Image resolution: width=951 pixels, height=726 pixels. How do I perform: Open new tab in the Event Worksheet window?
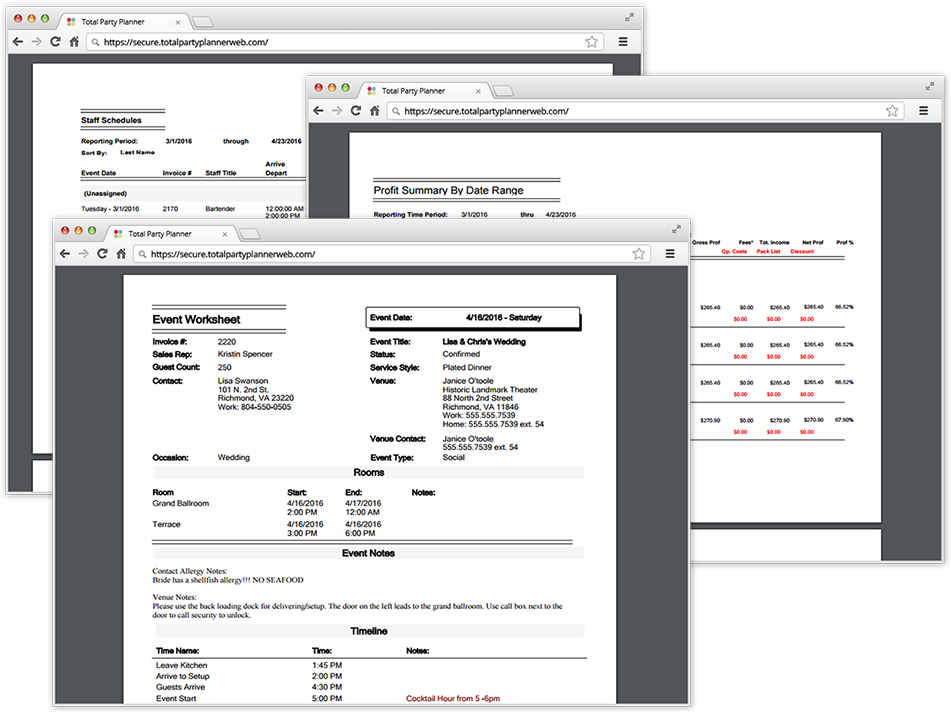tap(250, 234)
